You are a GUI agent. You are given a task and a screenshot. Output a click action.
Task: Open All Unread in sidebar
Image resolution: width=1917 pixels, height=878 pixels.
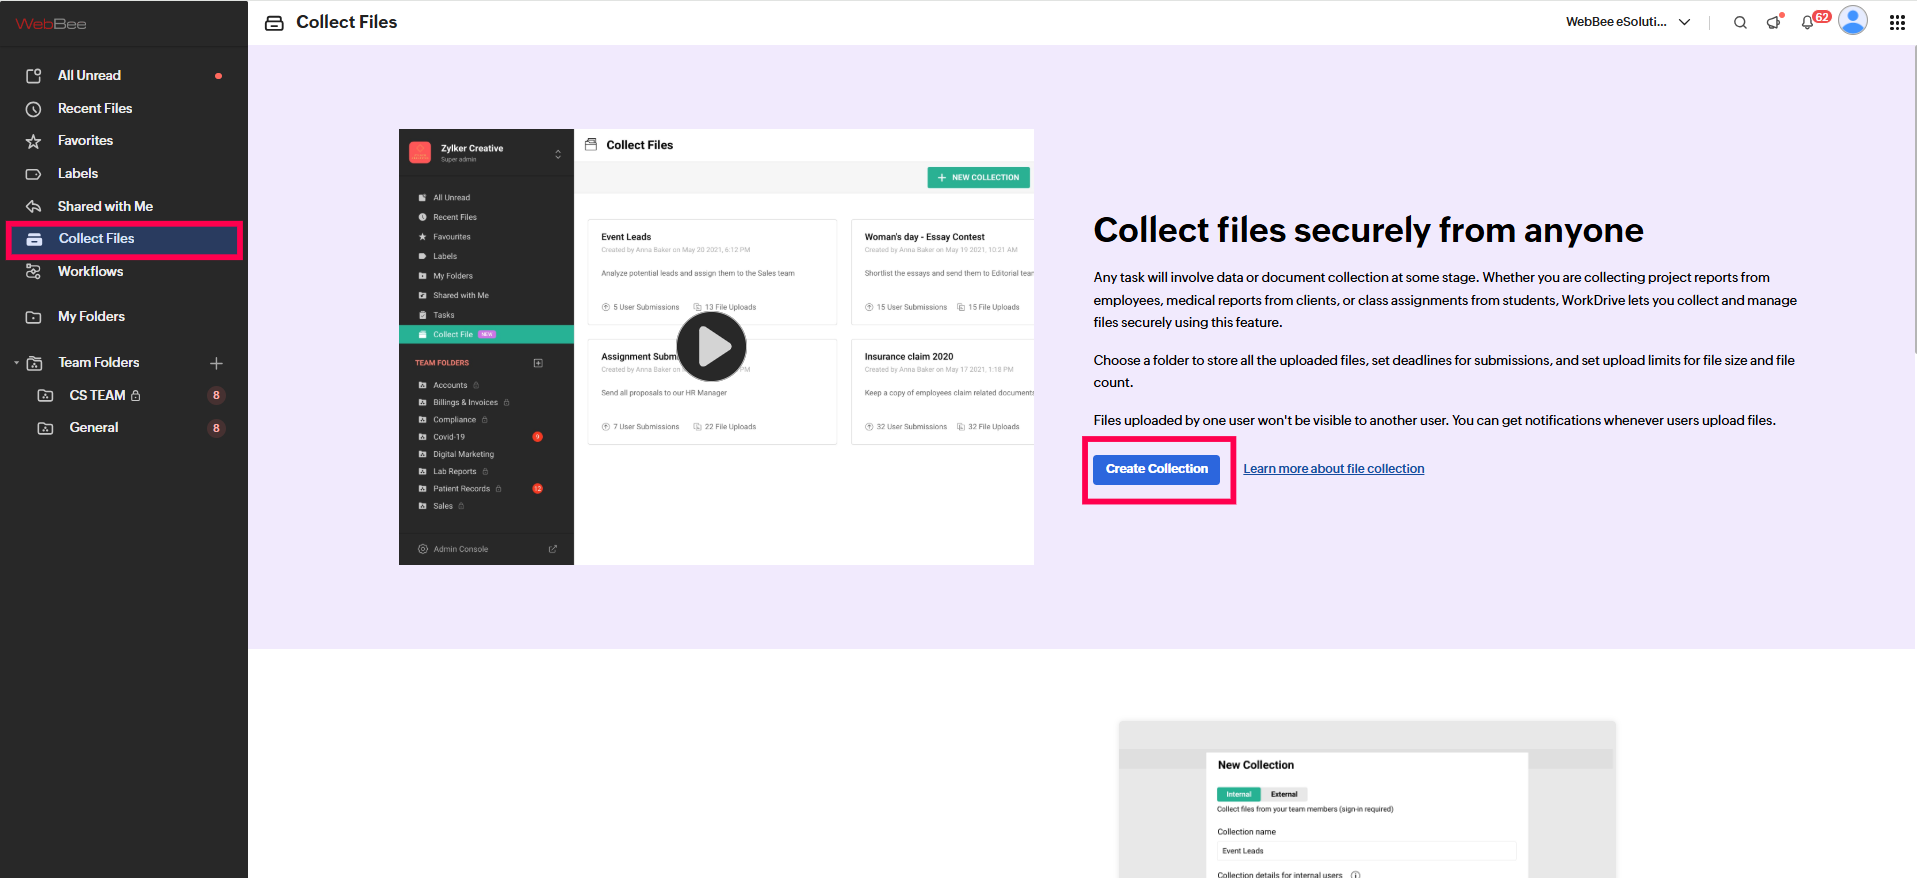click(x=89, y=76)
